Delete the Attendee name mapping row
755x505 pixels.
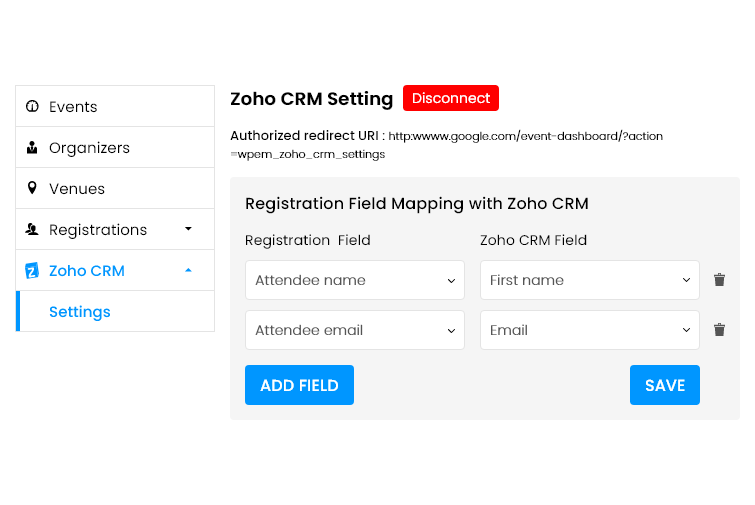coord(719,280)
